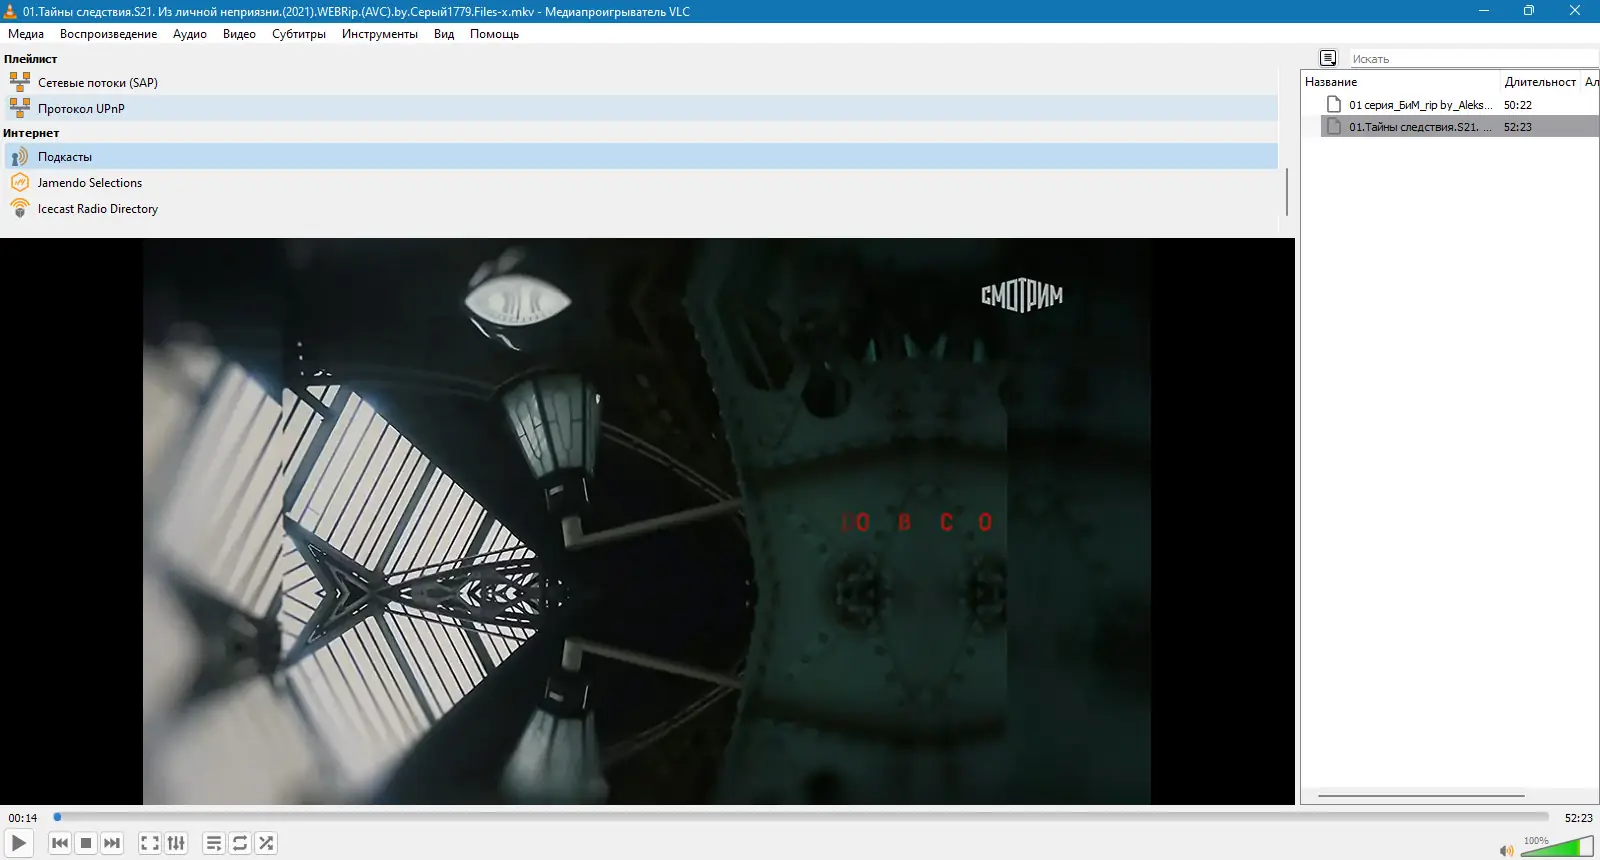Viewport: 1600px width, 860px height.
Task: Click the Подкасты podcast icon
Action: tap(20, 156)
